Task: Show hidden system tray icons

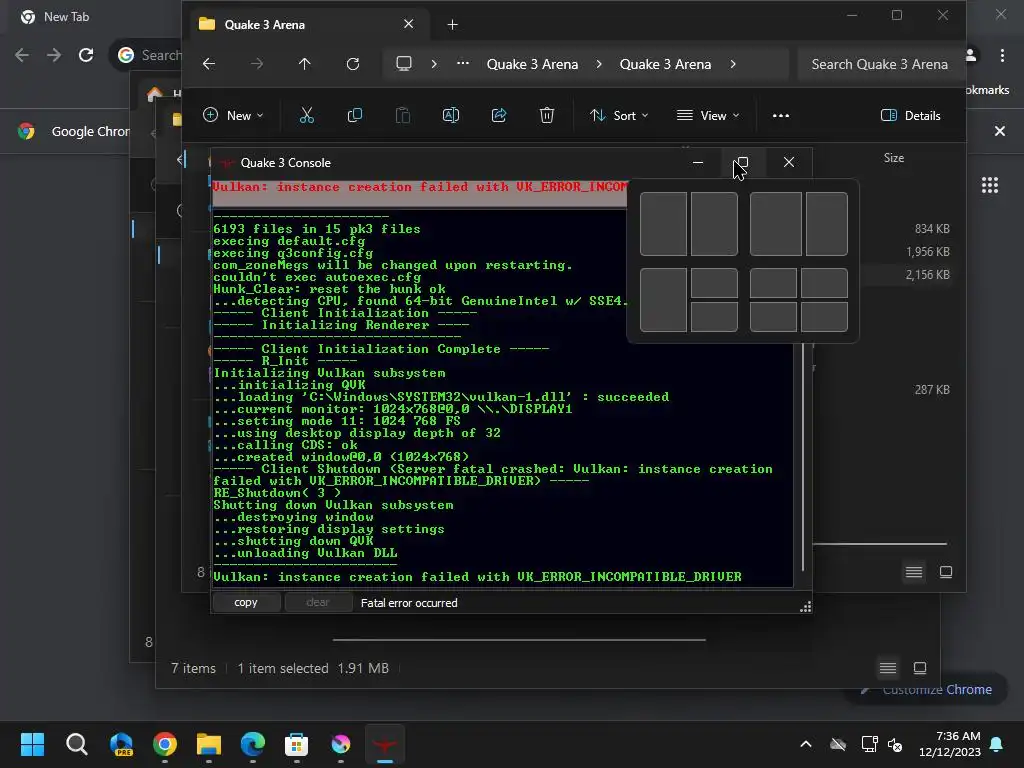Action: point(806,744)
